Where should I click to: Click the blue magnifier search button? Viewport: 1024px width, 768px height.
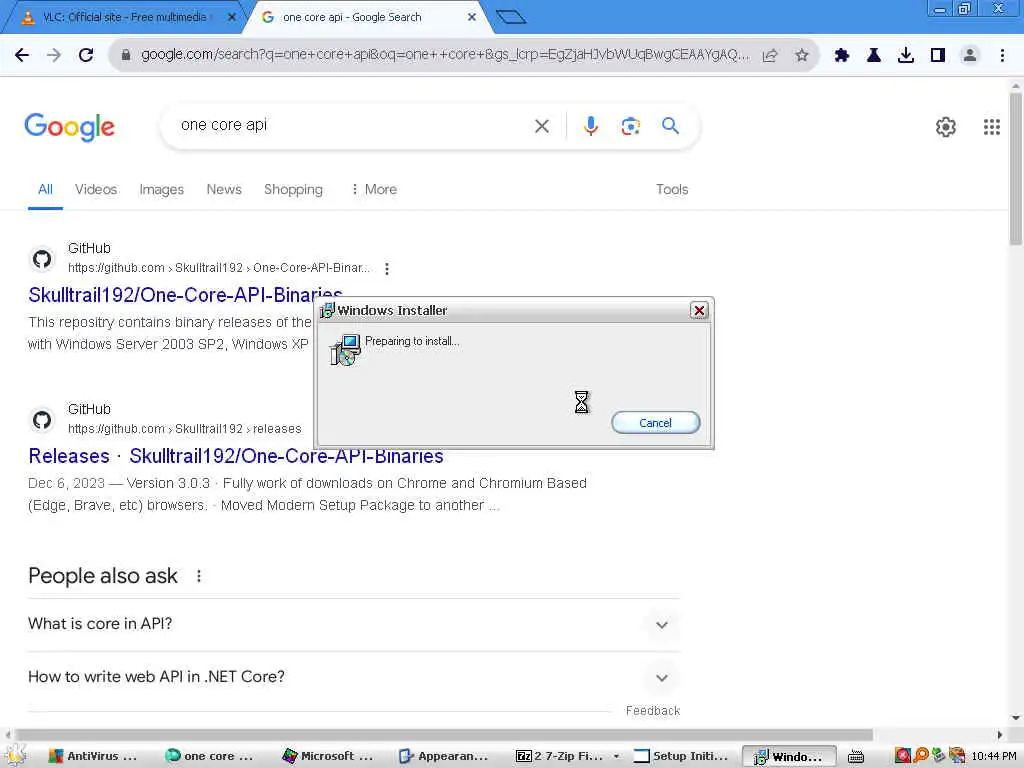coord(671,125)
